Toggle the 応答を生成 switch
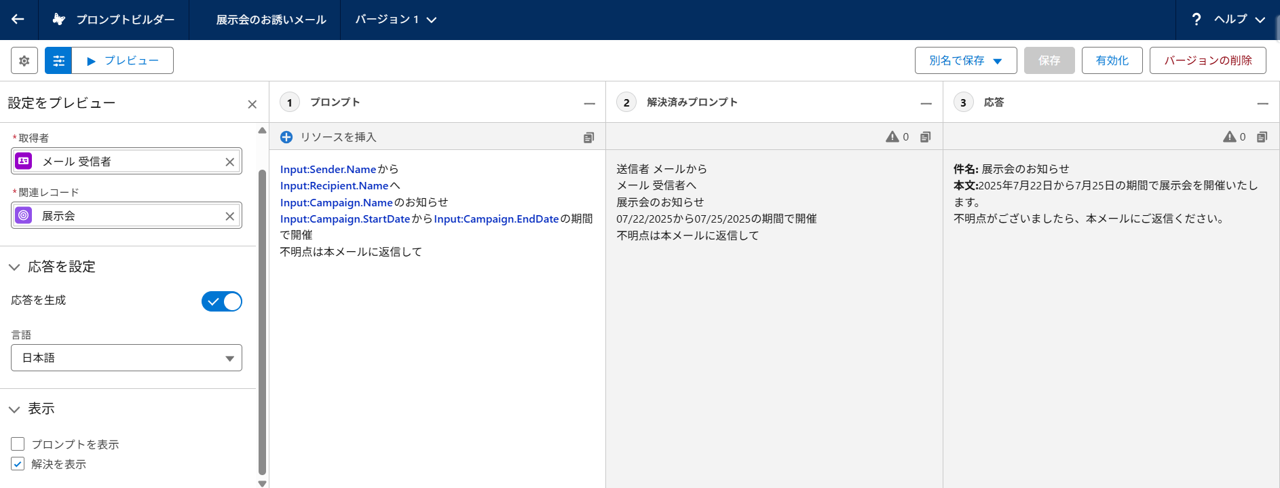The height and width of the screenshot is (488, 1280). pos(222,301)
